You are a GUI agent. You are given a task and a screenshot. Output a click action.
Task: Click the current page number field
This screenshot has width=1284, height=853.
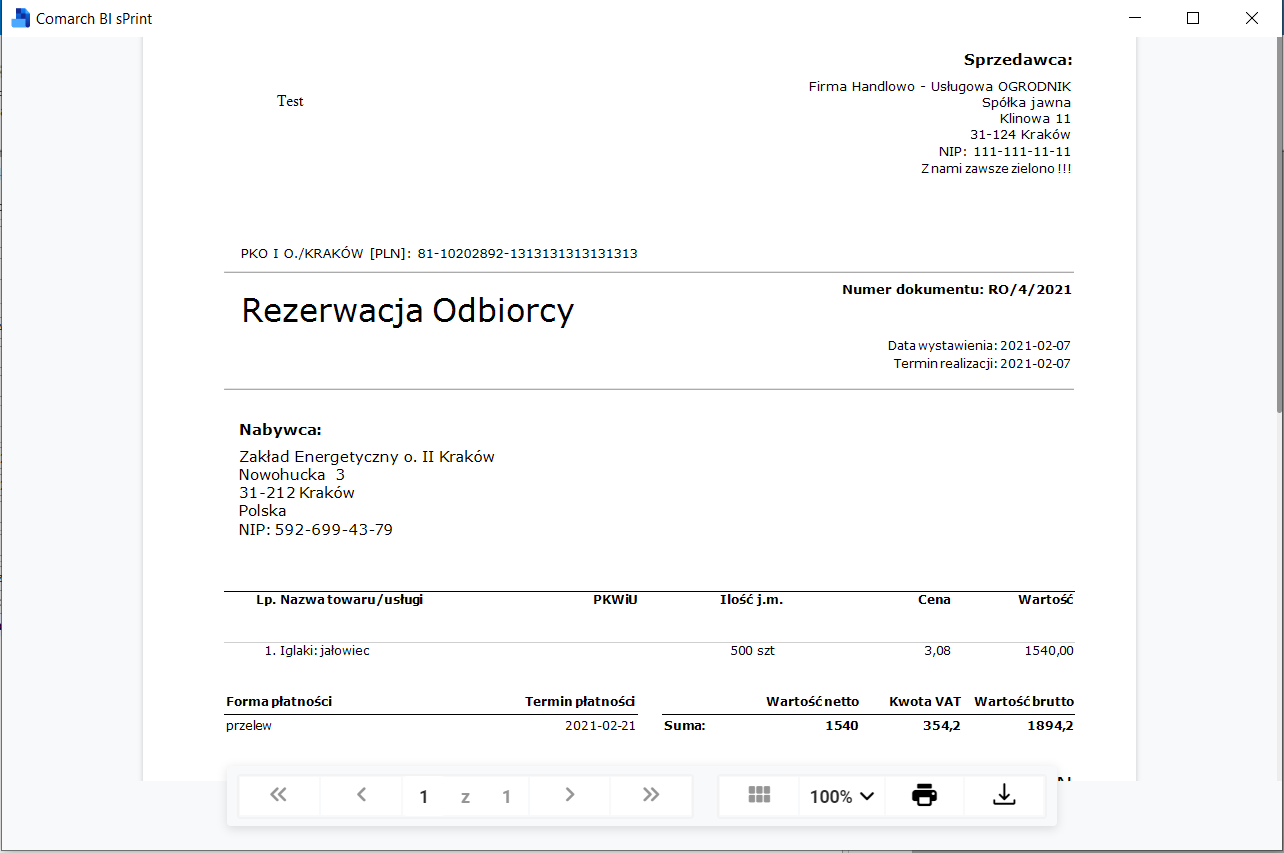coord(424,797)
